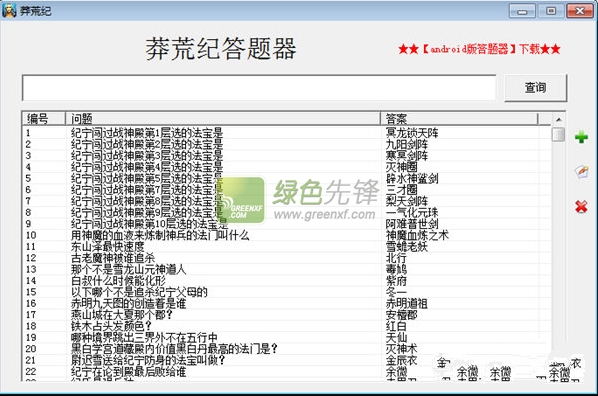Select row 20 about 黑白学宫道藏殿
Viewport: 598px width, 396px height.
click(286, 349)
